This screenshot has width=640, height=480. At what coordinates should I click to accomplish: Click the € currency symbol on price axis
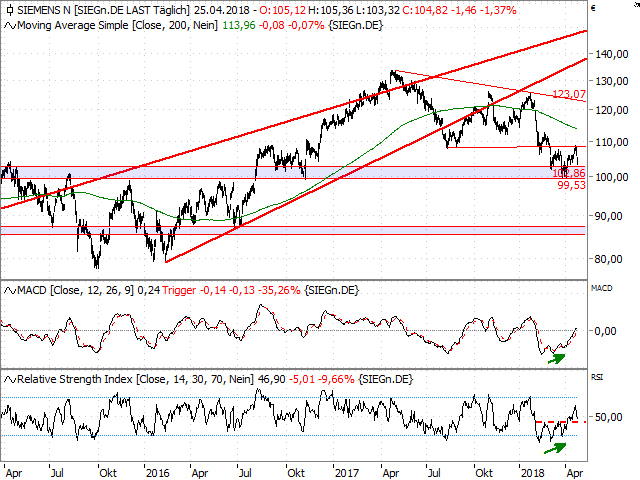click(x=593, y=8)
